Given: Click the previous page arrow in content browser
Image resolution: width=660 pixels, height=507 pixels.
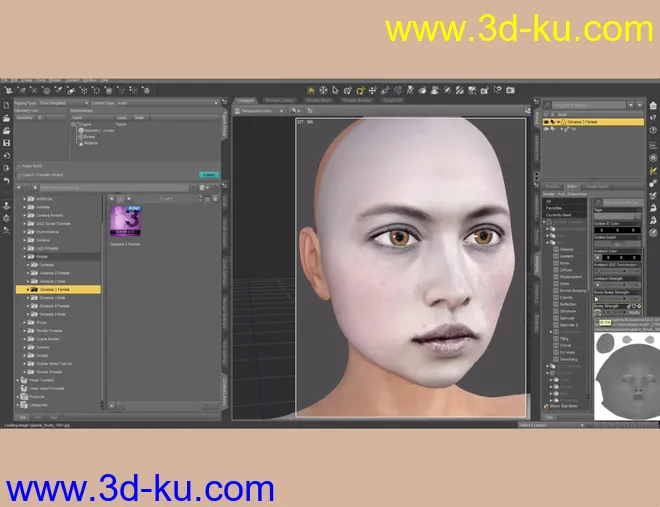Looking at the screenshot, I should pos(112,199).
